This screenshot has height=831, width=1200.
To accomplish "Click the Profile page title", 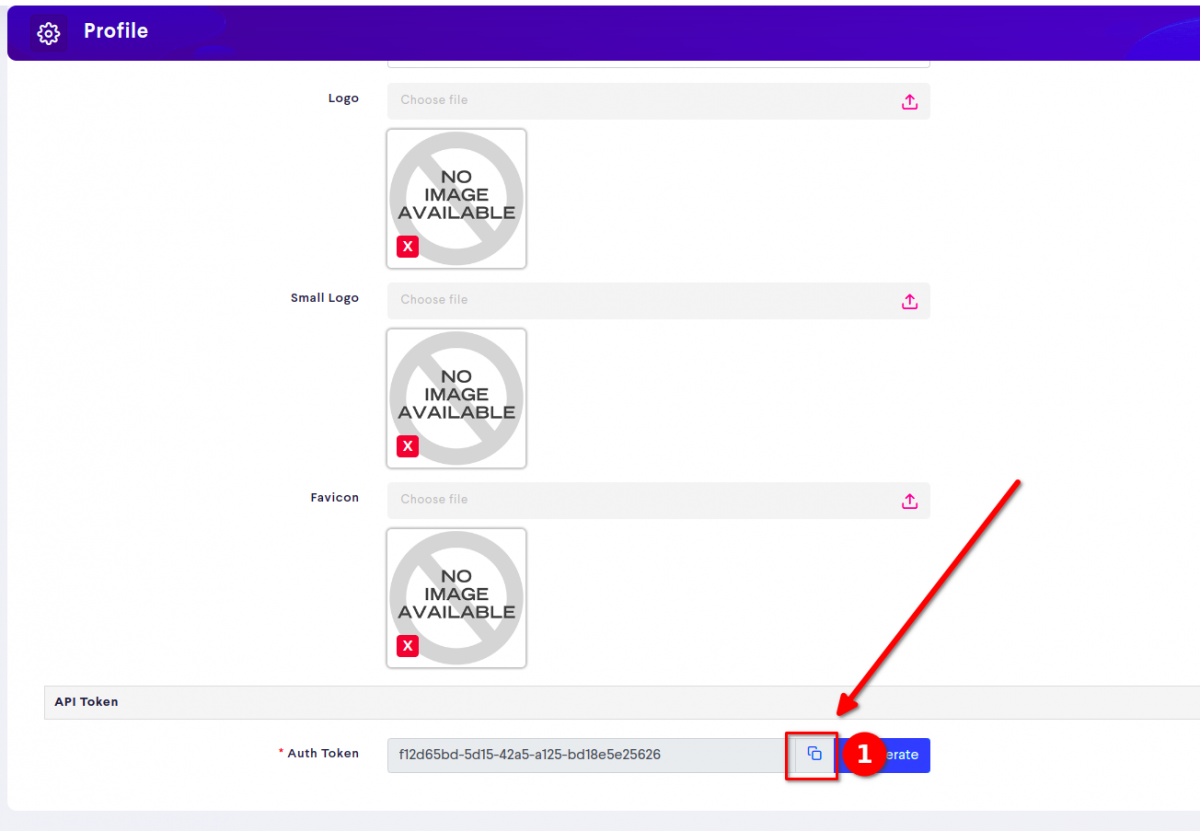I will pyautogui.click(x=115, y=31).
